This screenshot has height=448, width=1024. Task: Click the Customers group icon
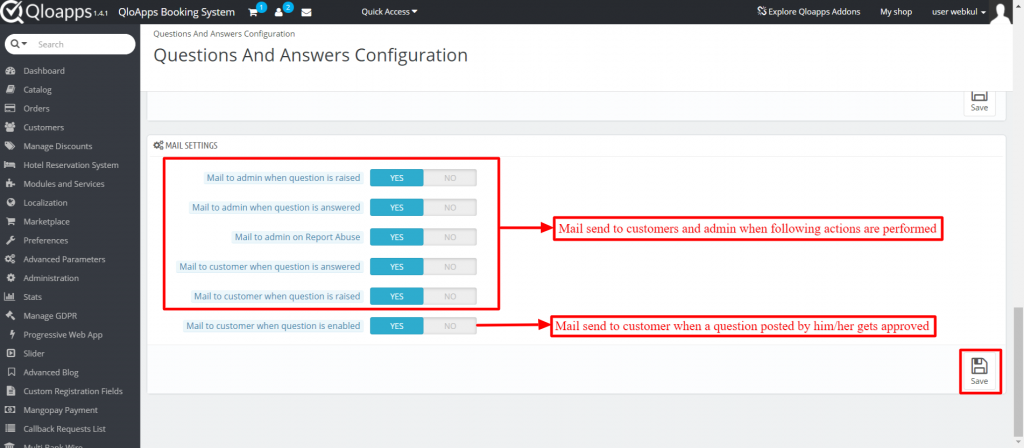click(10, 127)
